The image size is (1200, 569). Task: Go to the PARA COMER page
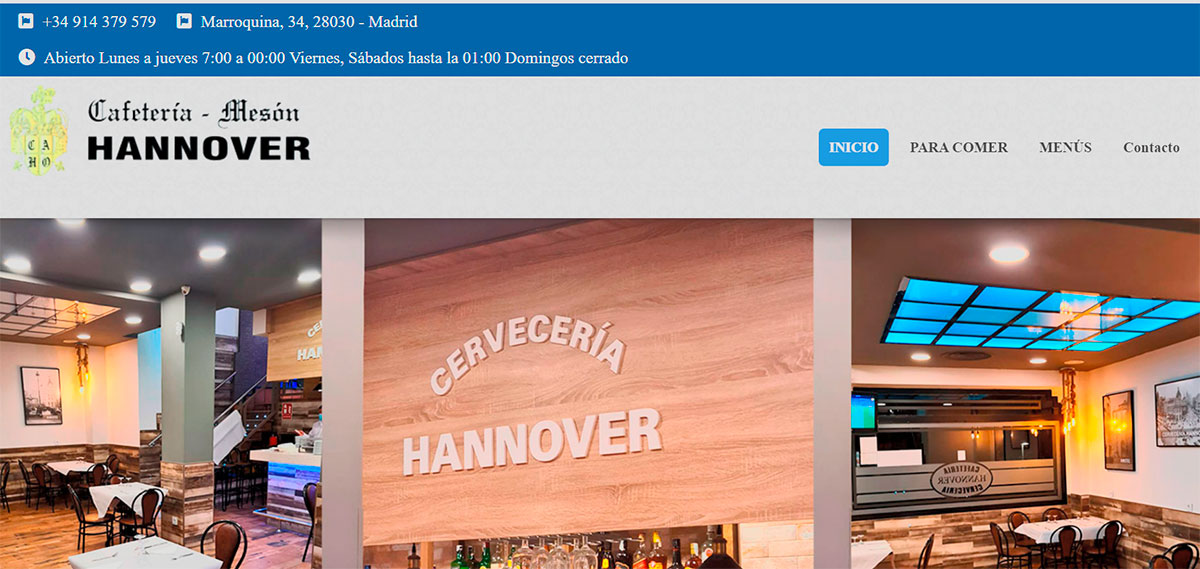pos(958,147)
